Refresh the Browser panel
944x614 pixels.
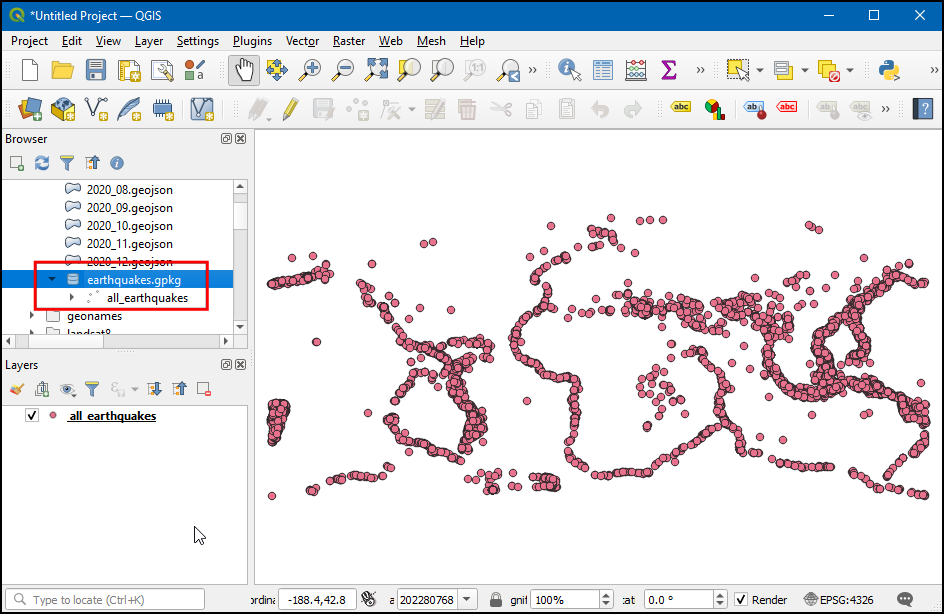(x=42, y=163)
